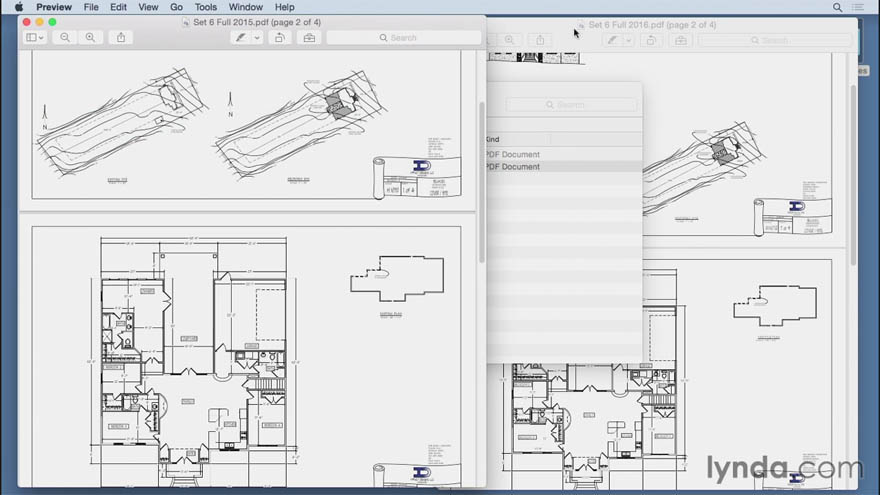Screen dimensions: 880x495
Task: Click the vertical scrollbar of the 2016 window
Action: click(853, 175)
